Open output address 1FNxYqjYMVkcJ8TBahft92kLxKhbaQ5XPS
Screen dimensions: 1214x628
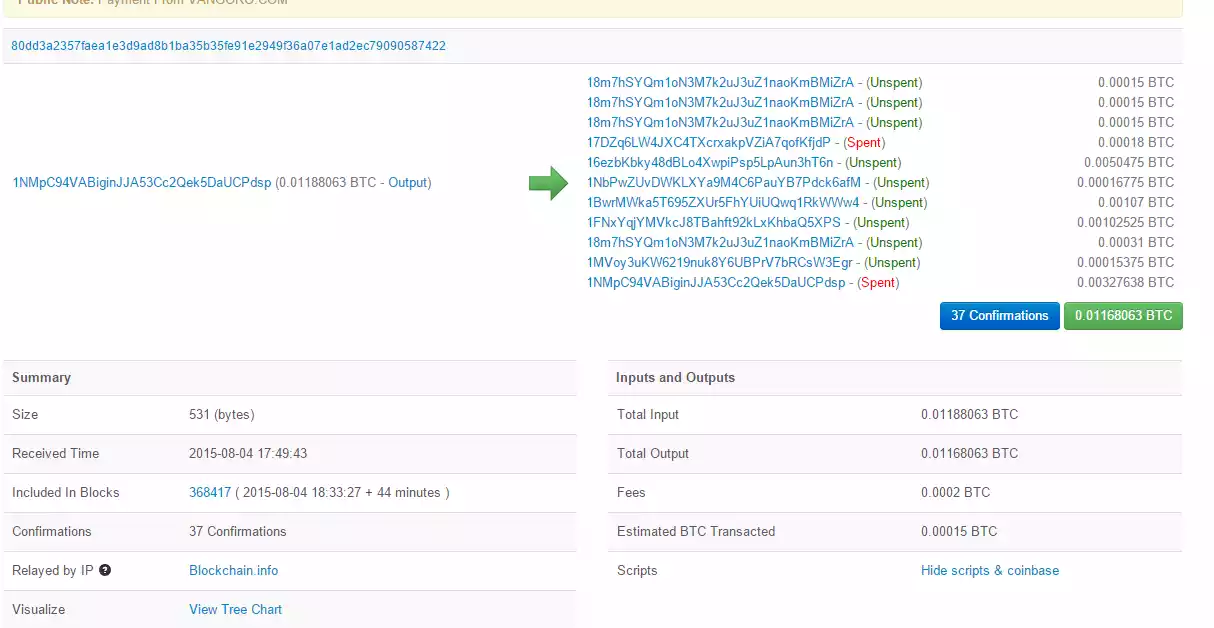(x=713, y=223)
